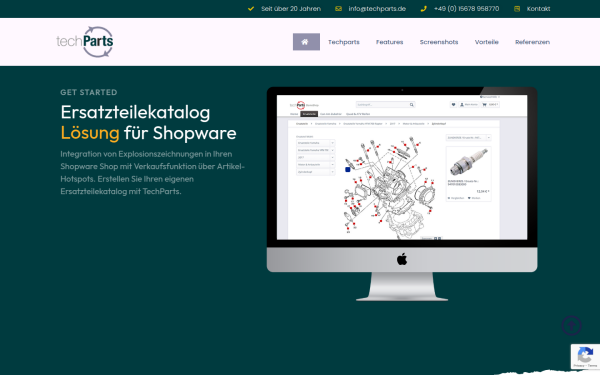Click the phone icon in top bar
The width and height of the screenshot is (600, 375).
(x=423, y=9)
